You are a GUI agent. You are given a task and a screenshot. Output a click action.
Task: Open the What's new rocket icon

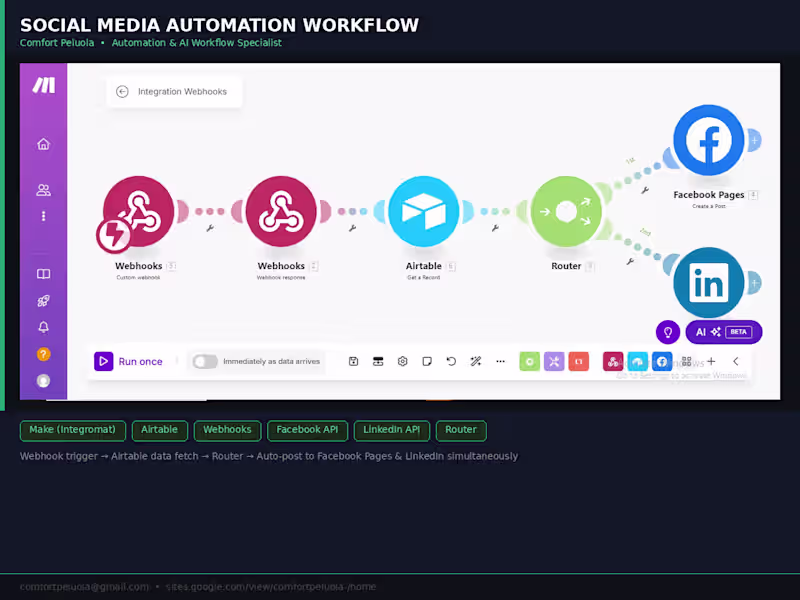[x=43, y=301]
